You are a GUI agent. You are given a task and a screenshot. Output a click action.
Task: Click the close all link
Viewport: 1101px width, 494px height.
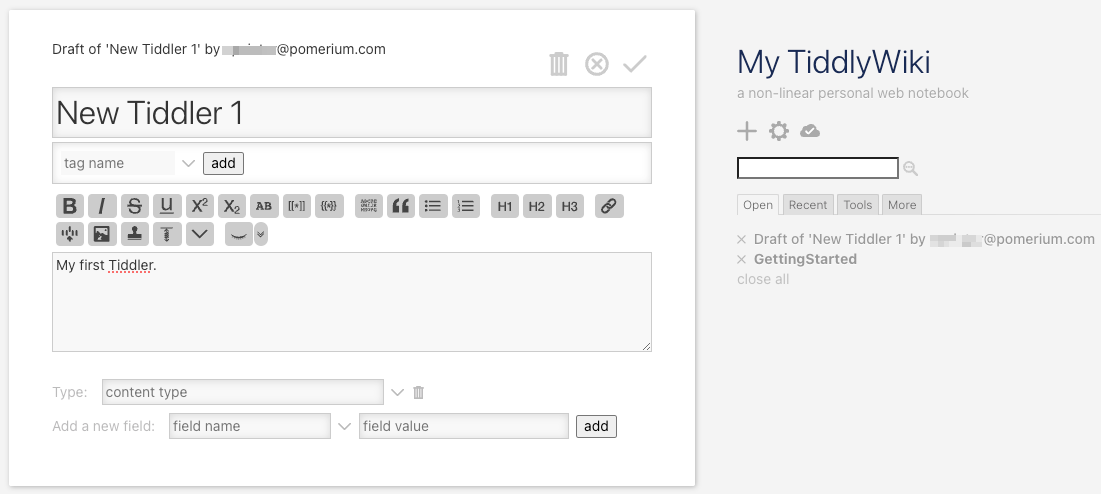(763, 279)
